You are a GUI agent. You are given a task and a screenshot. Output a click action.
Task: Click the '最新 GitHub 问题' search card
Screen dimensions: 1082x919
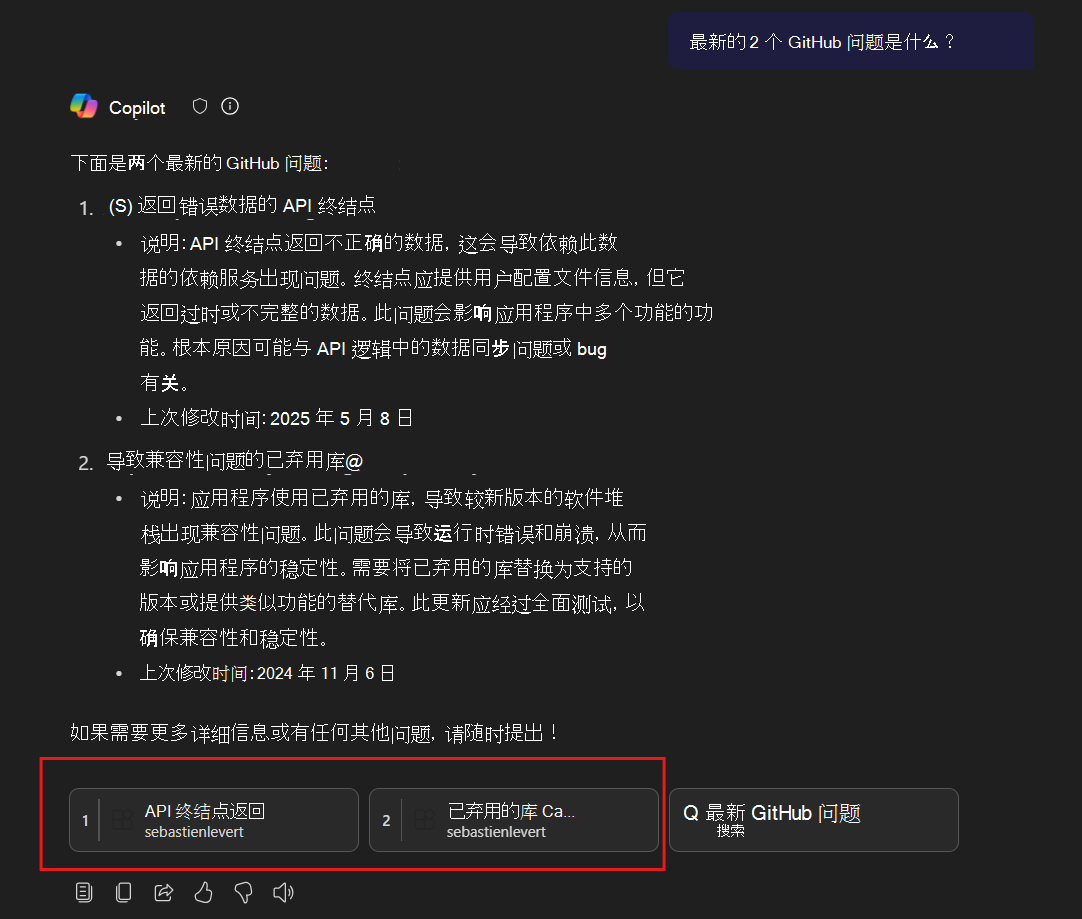point(813,819)
